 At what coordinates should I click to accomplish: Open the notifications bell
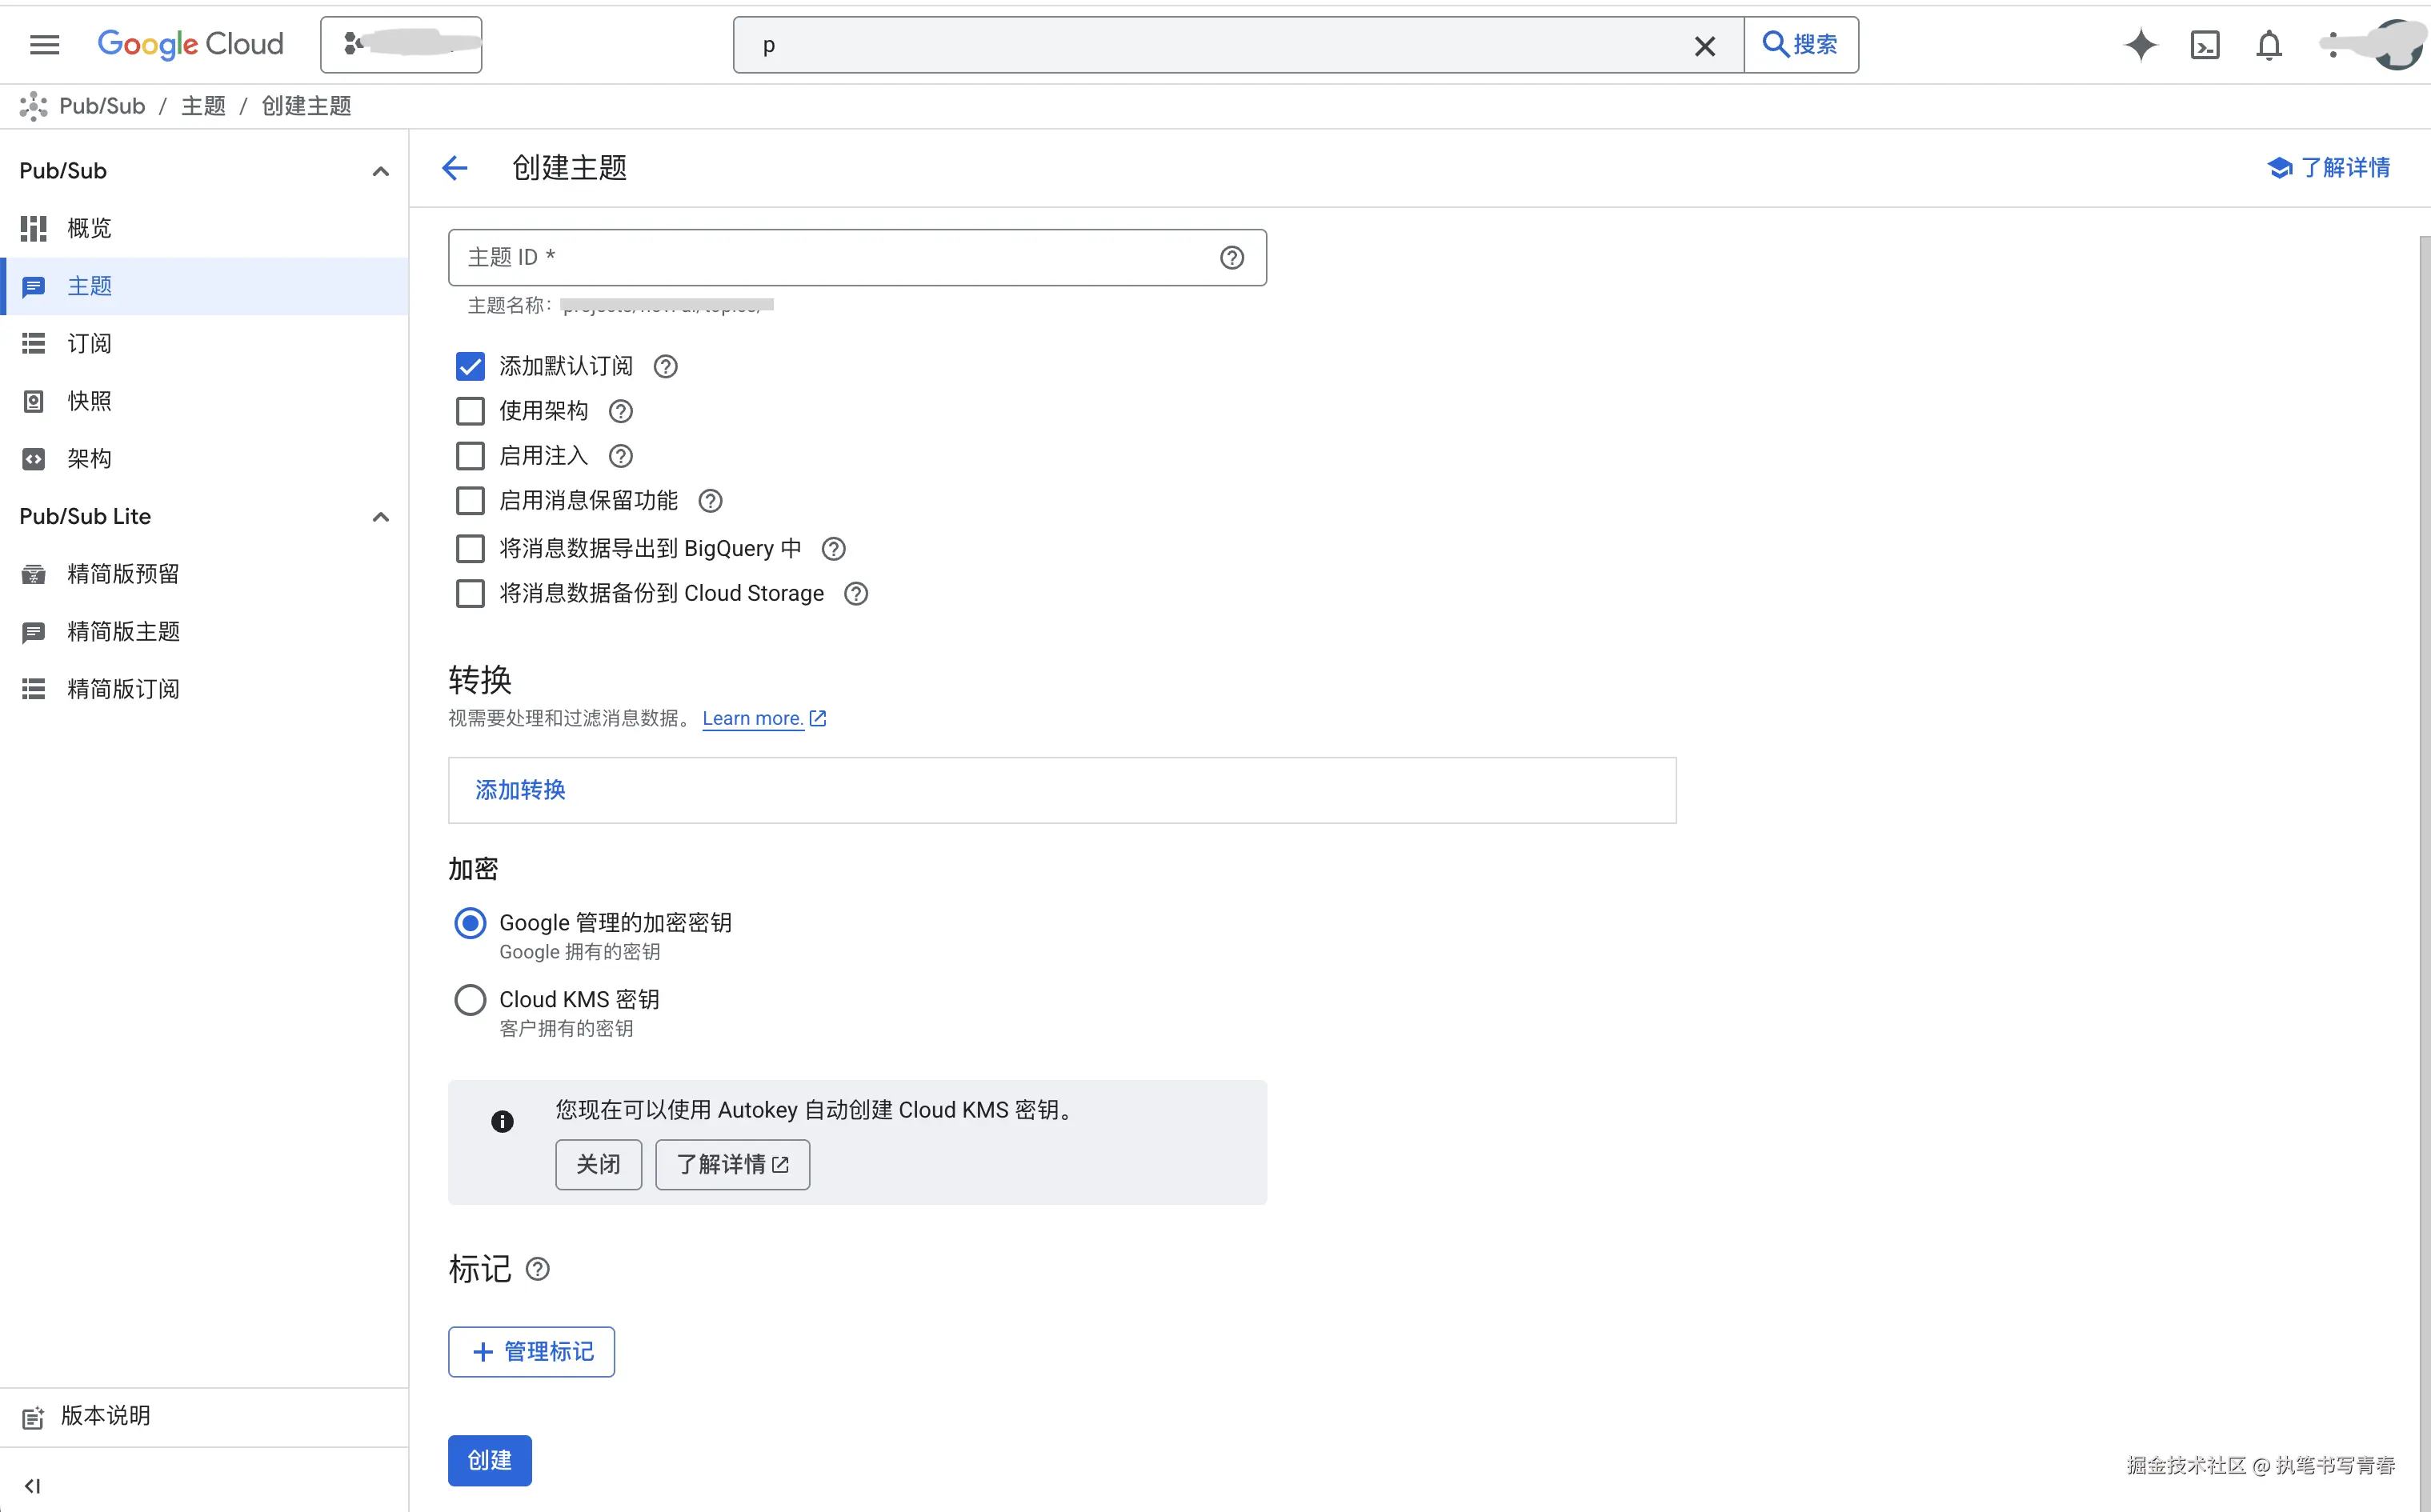pos(2269,45)
